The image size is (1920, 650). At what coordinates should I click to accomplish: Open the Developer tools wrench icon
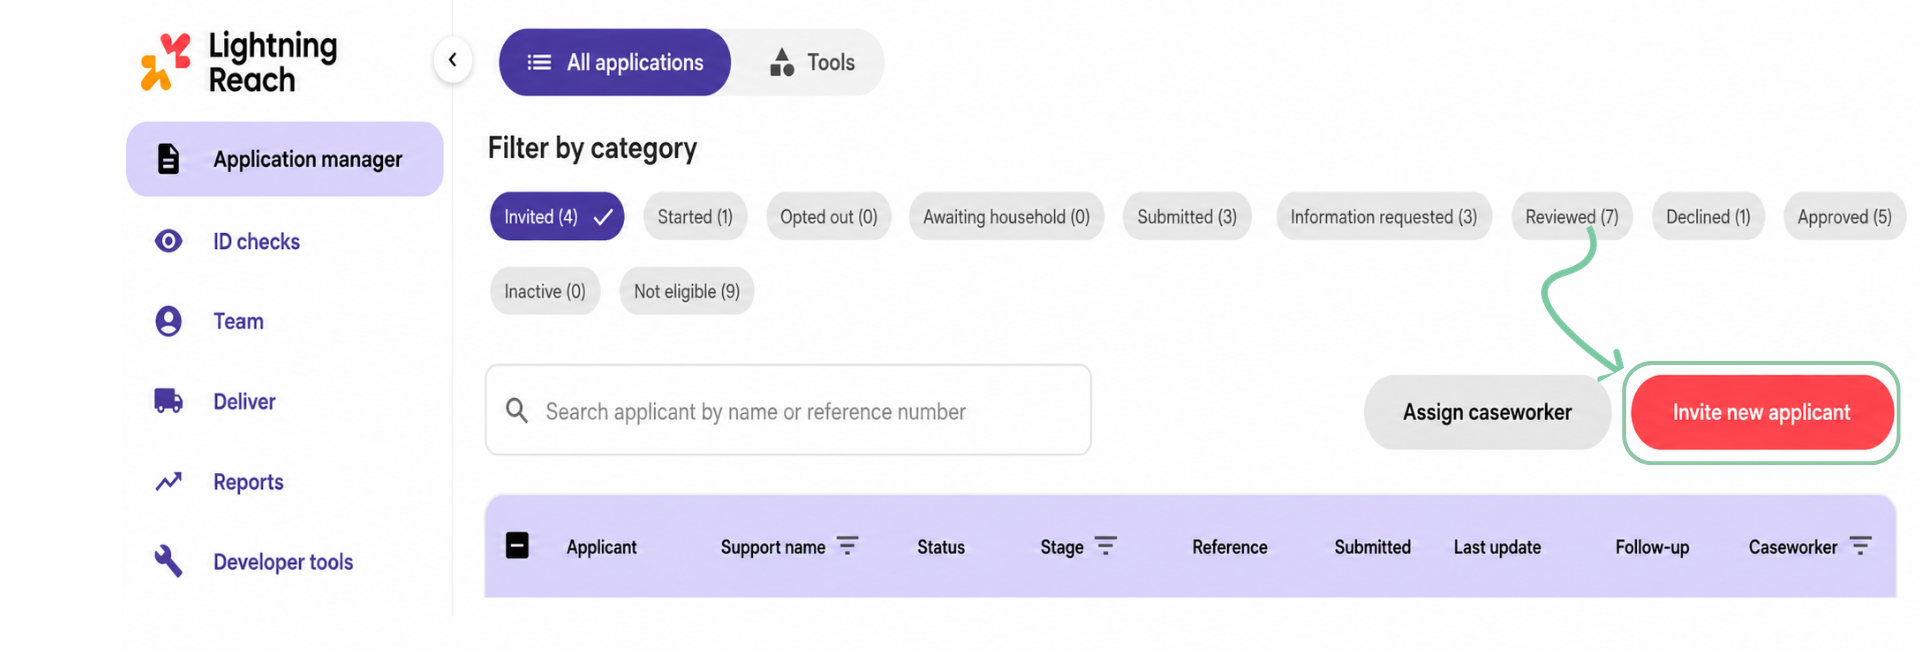168,562
